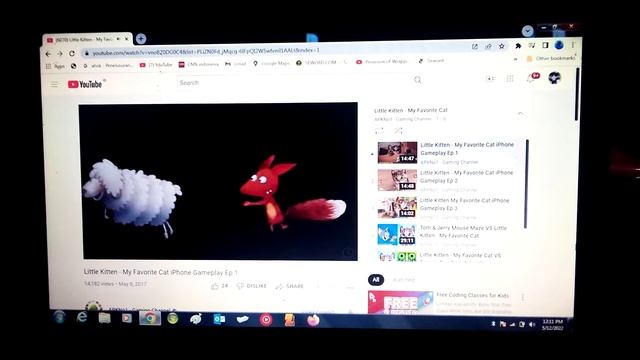The image size is (640, 360).
Task: Open the Extensions puzzle icon
Action: click(x=518, y=46)
